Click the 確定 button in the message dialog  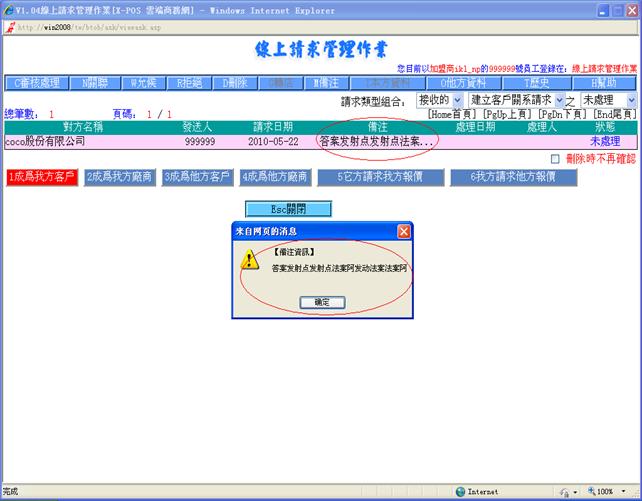click(x=321, y=301)
